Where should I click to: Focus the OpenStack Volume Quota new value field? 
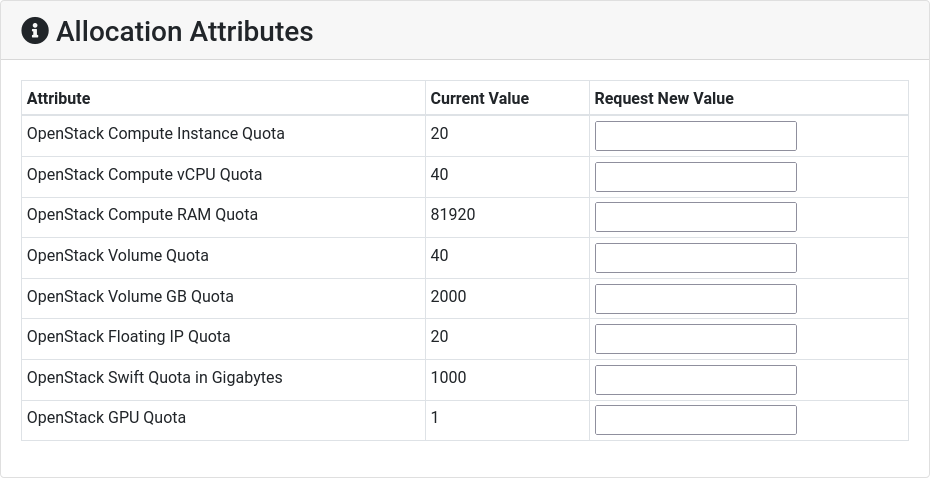pos(696,258)
